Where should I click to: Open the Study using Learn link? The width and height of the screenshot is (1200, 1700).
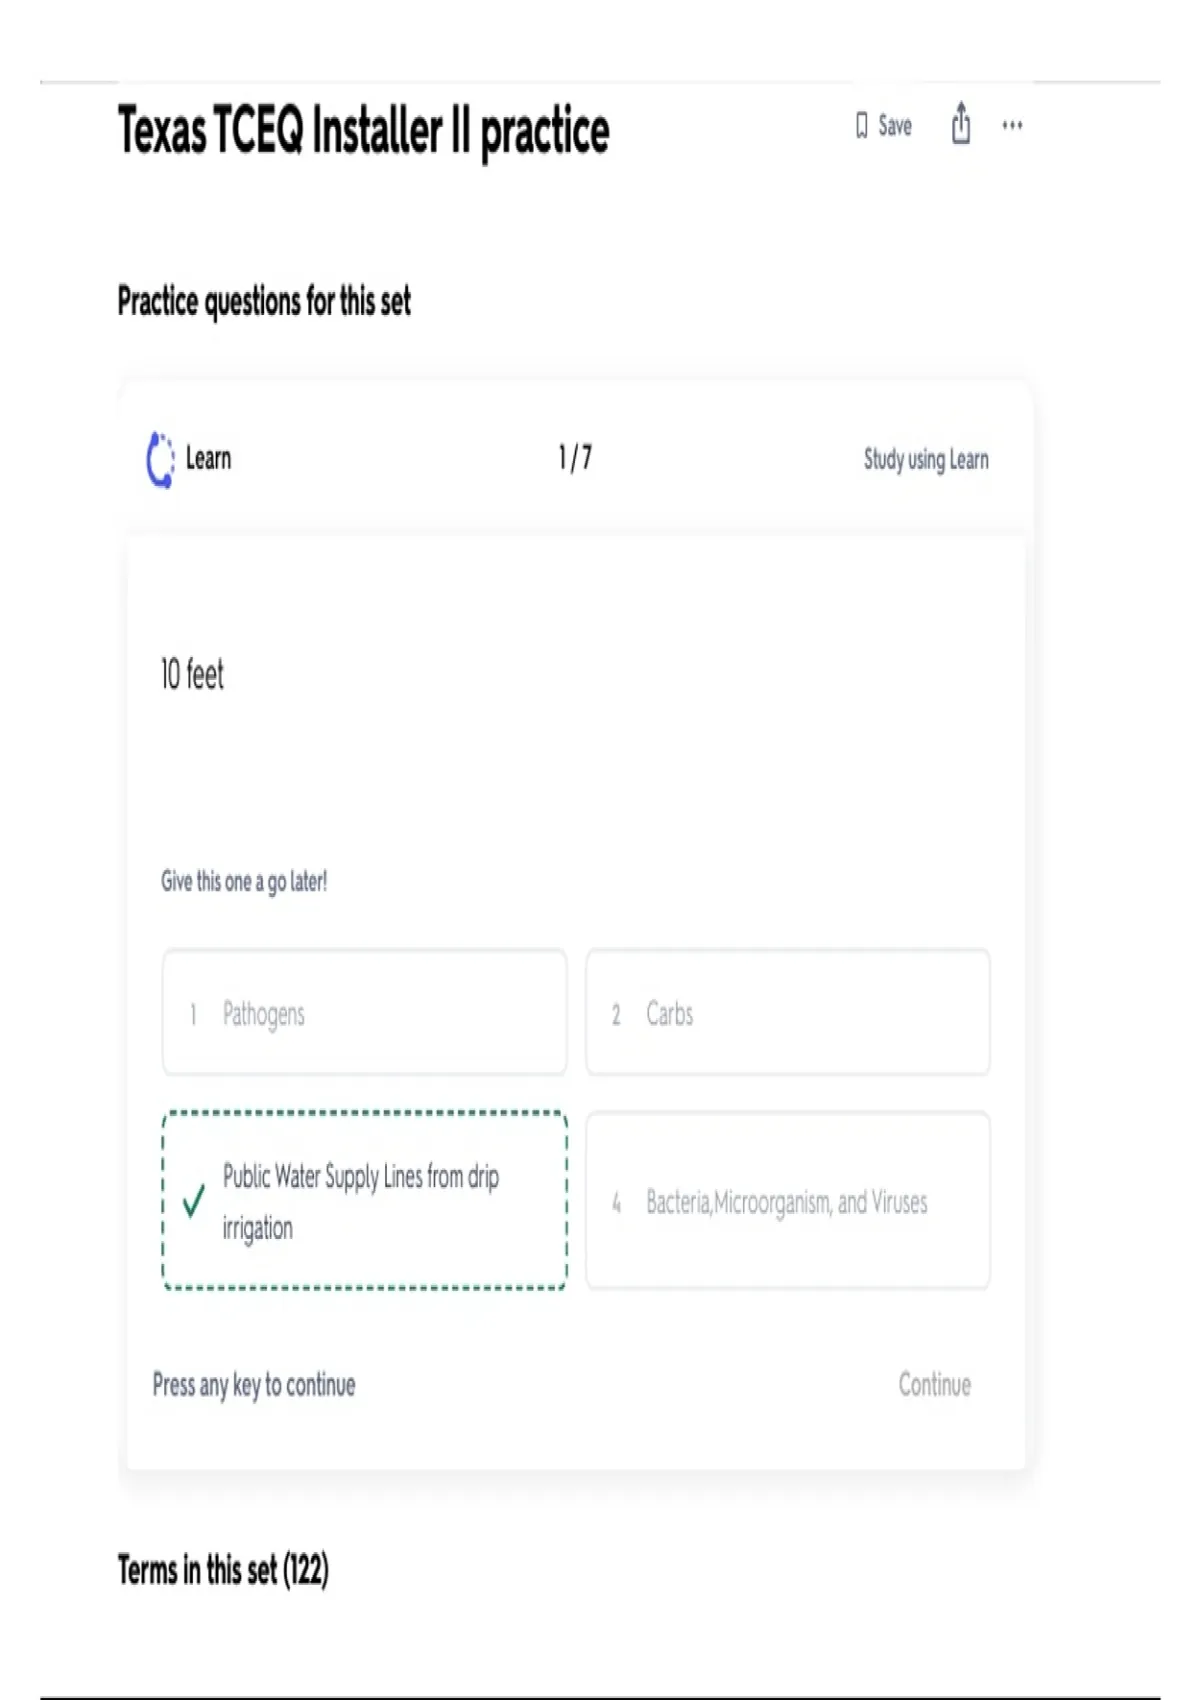click(x=926, y=460)
